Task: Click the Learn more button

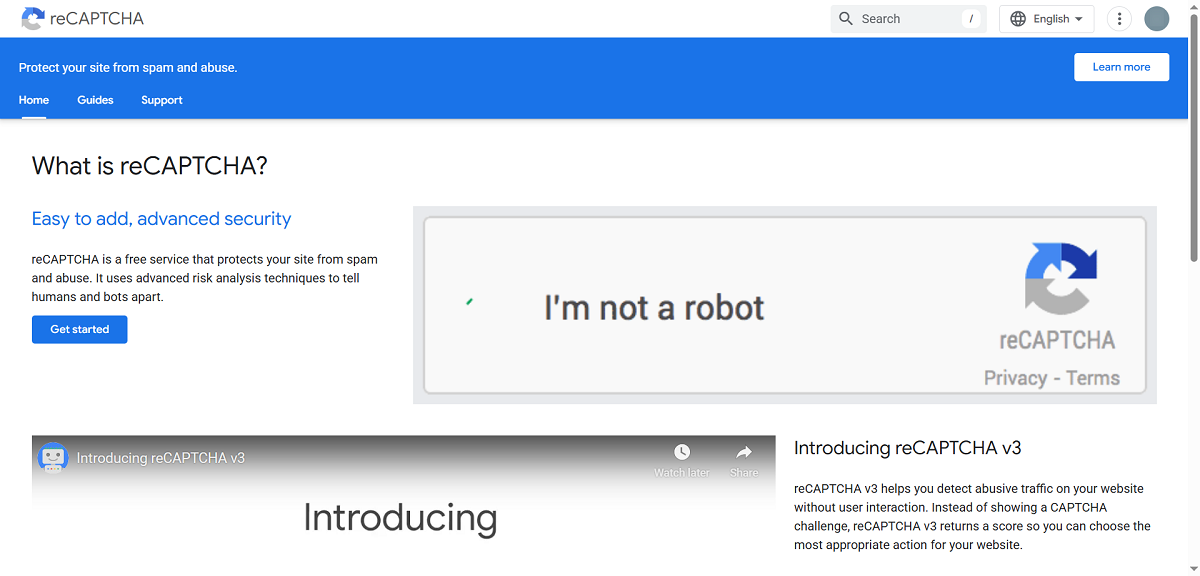Action: click(x=1121, y=66)
